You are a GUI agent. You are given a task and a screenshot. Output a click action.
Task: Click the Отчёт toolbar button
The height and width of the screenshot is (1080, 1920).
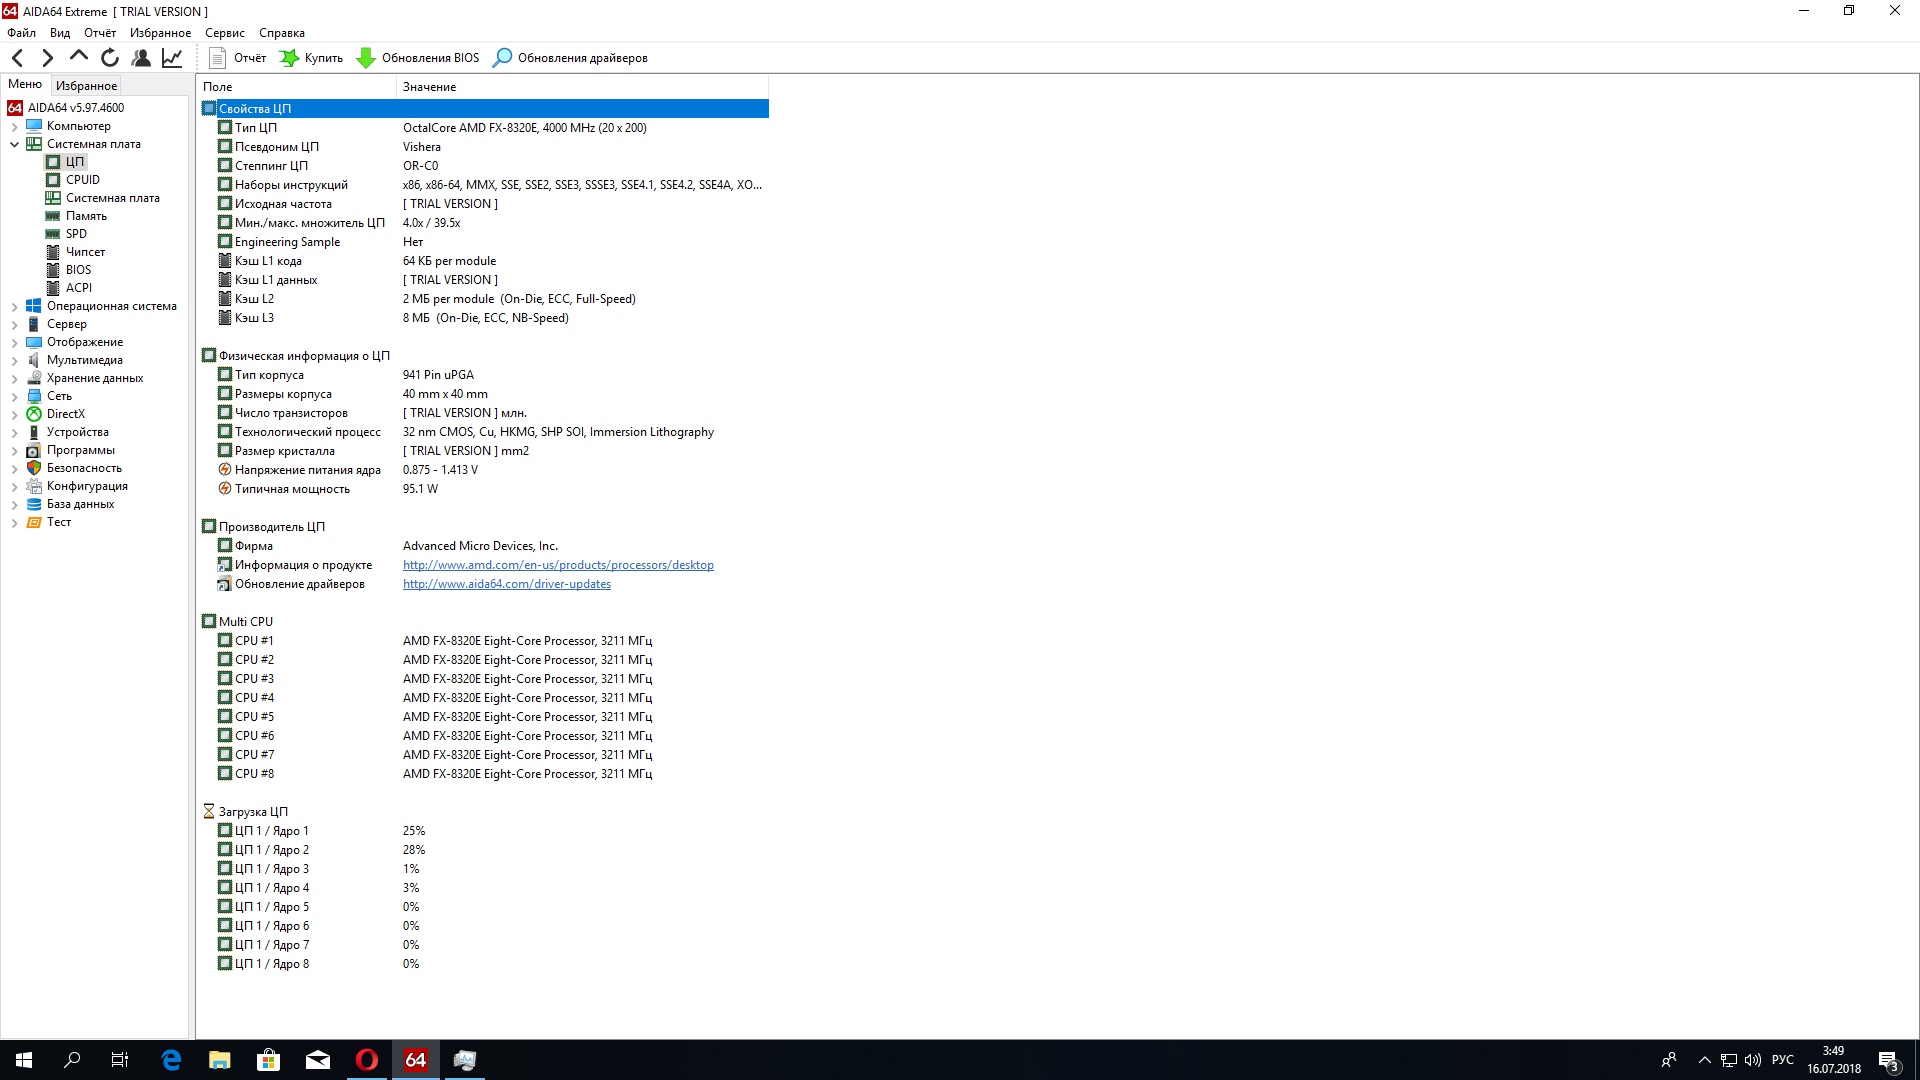point(238,58)
